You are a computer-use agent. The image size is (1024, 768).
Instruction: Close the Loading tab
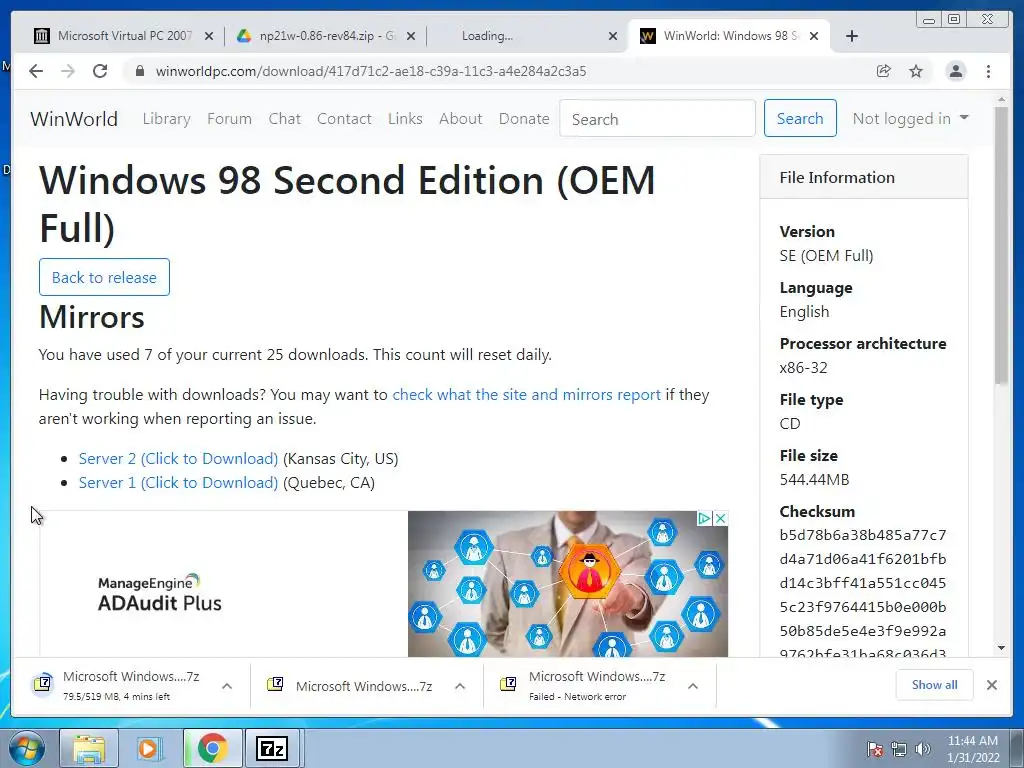coord(613,37)
